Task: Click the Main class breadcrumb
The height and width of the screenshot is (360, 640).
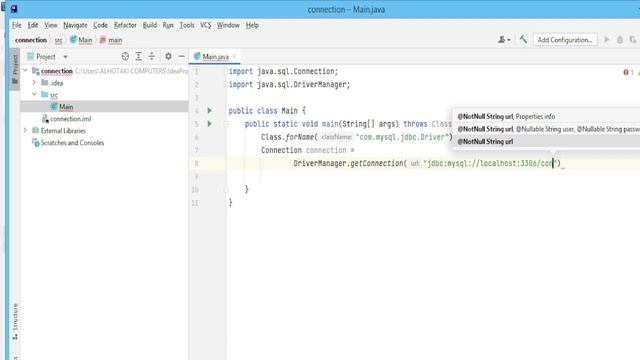Action: pos(81,40)
